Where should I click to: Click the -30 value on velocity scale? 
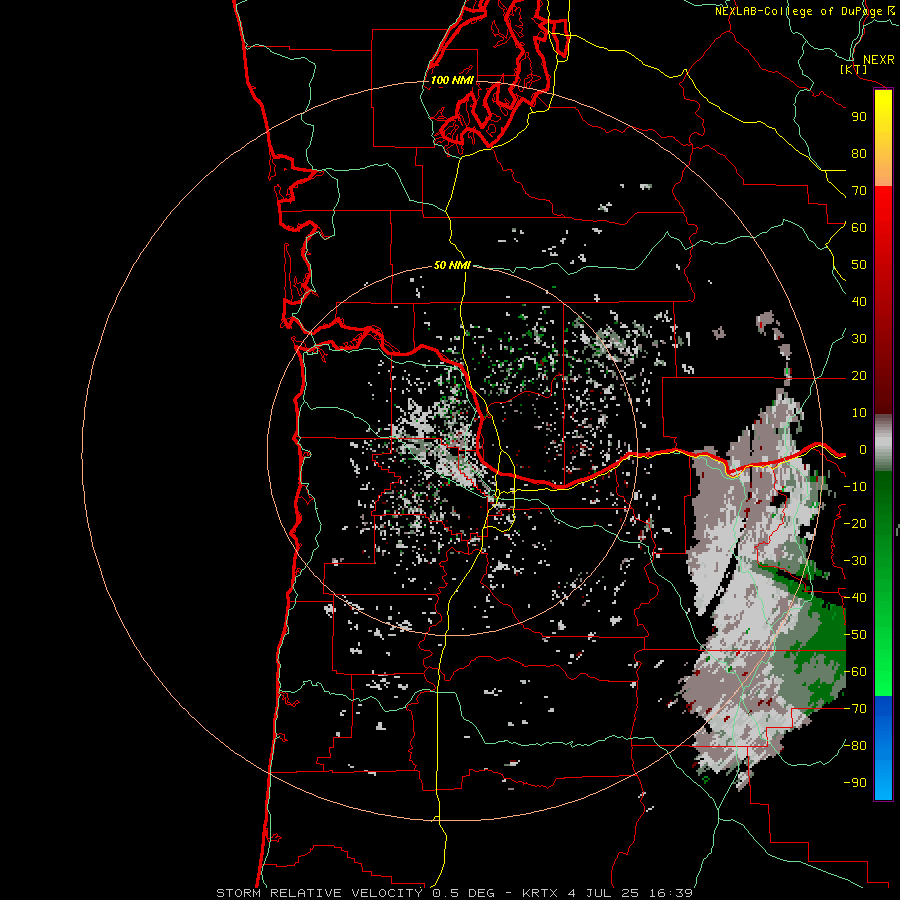click(855, 561)
